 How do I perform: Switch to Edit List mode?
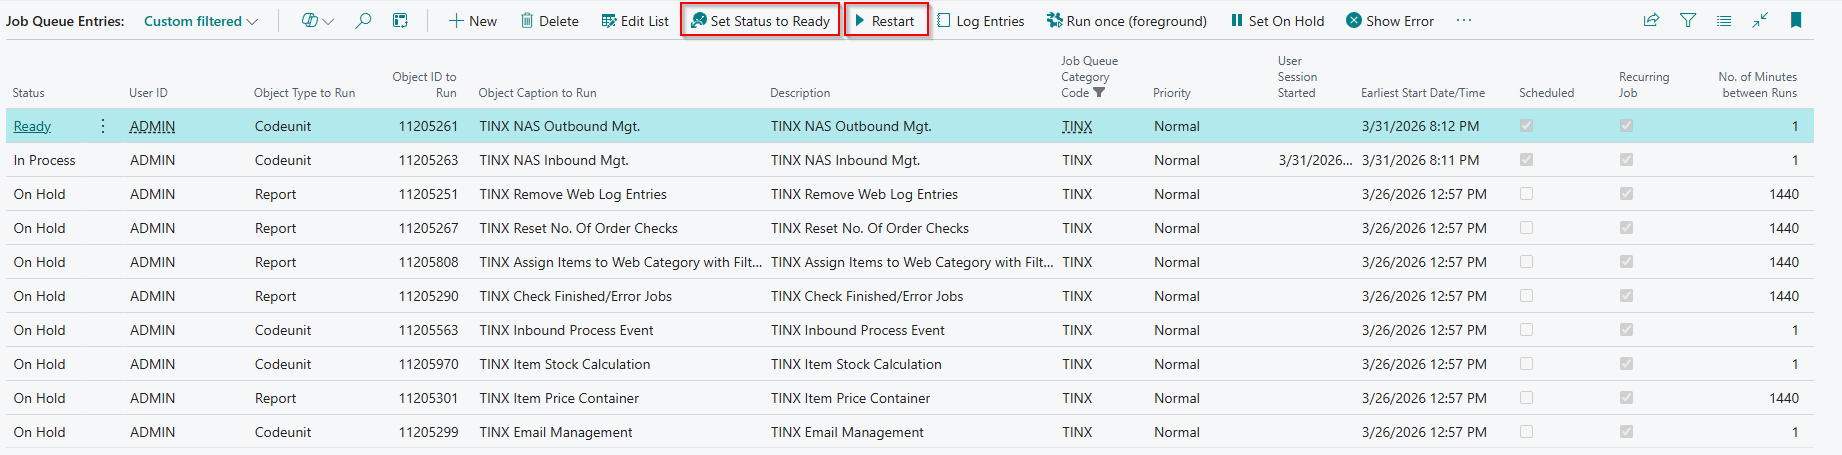pos(635,21)
